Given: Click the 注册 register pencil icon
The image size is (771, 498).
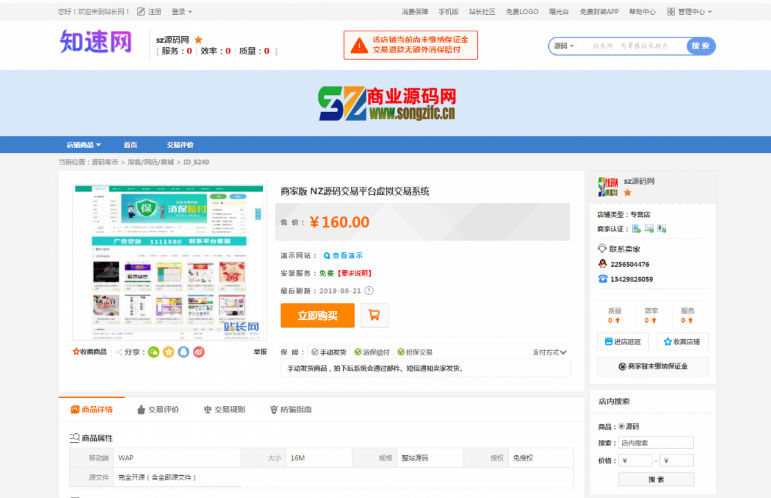Looking at the screenshot, I should (141, 11).
